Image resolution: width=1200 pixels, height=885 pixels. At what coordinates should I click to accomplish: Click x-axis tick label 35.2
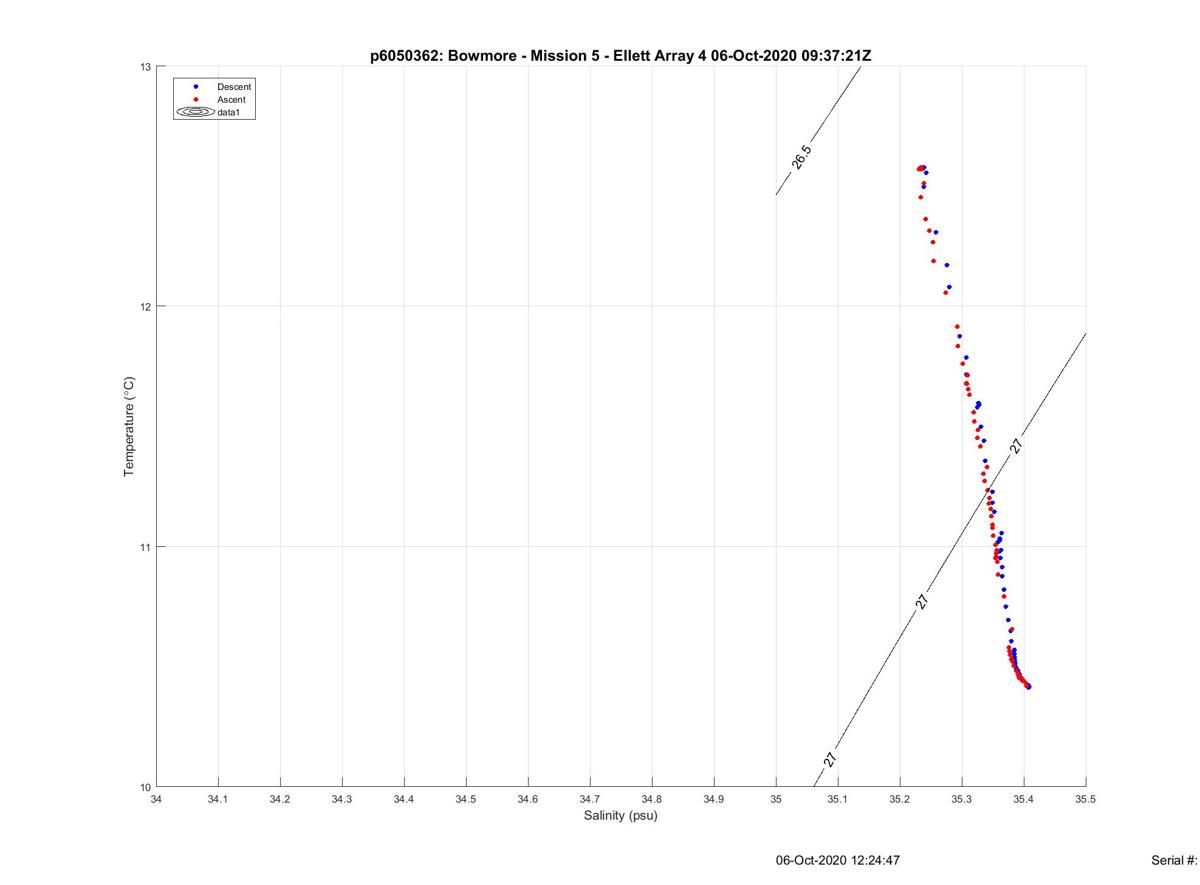[x=900, y=799]
